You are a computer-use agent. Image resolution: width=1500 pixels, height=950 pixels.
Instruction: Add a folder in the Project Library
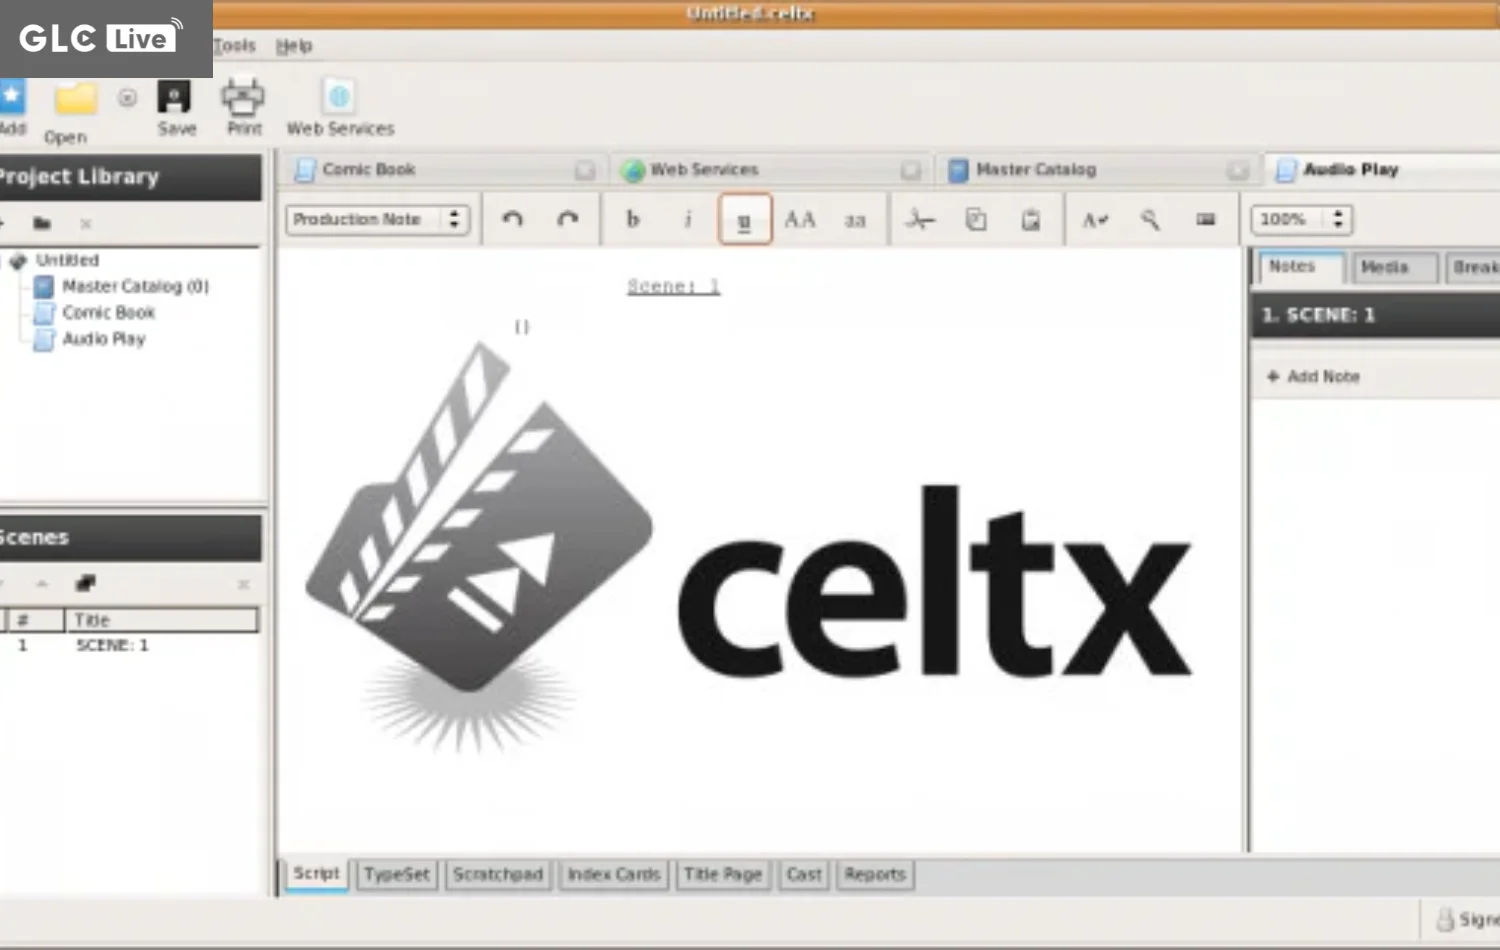tap(42, 223)
